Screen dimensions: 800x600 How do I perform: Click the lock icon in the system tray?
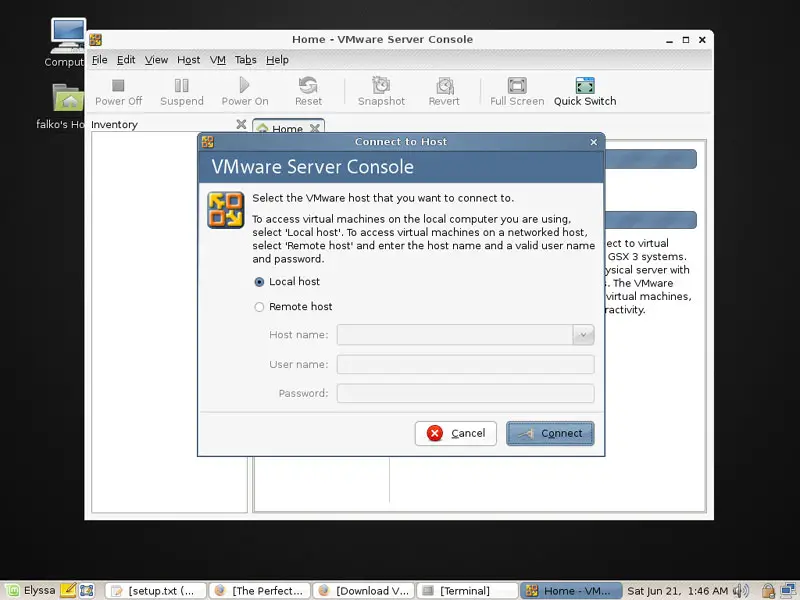768,591
